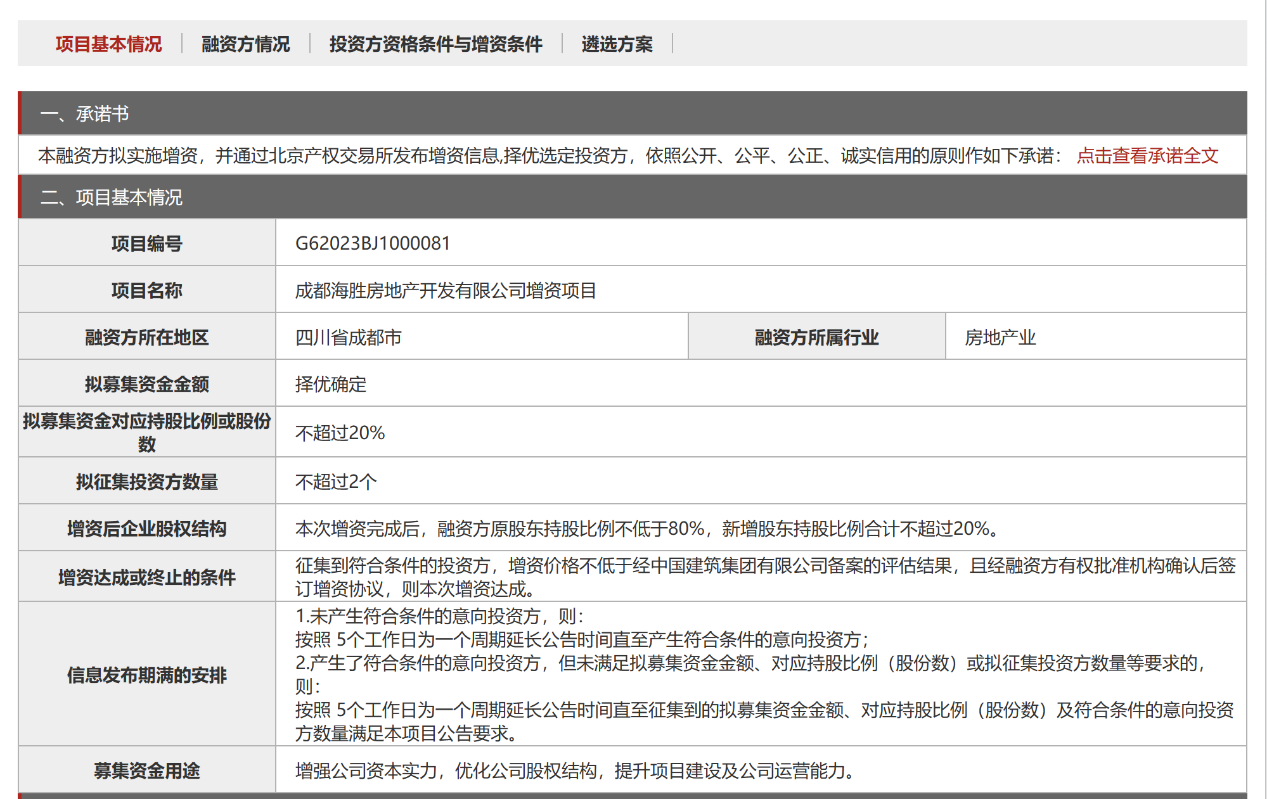This screenshot has width=1267, height=799.
Task: Go to the 遴选方案 tab
Action: point(617,44)
